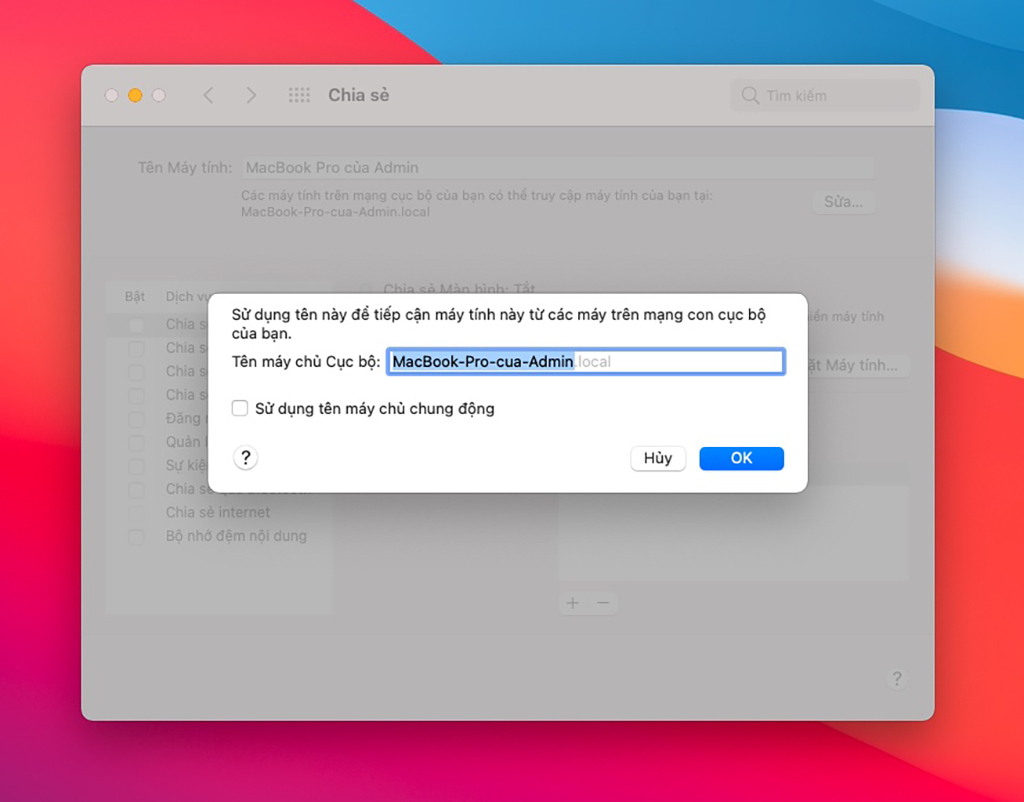Add an item with the plus button
This screenshot has height=802, width=1024.
point(573,603)
